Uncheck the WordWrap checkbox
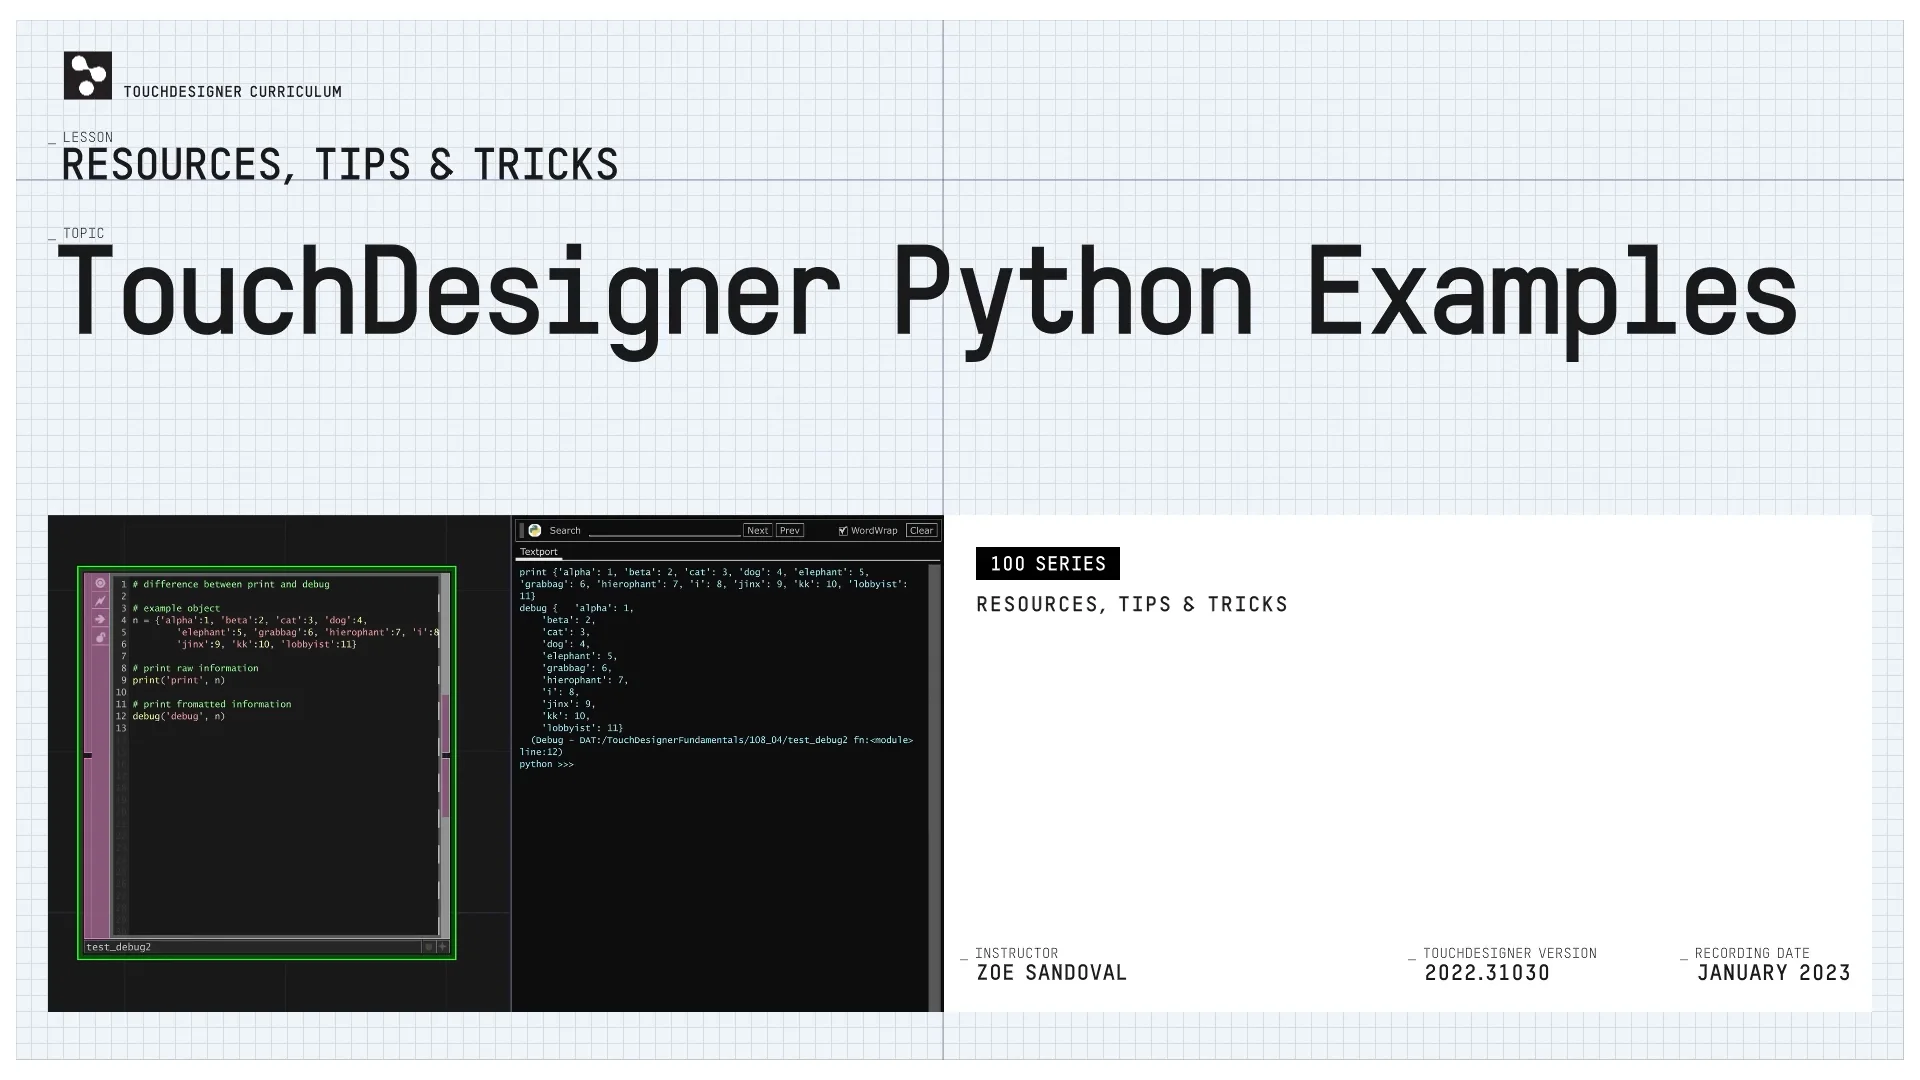 click(843, 531)
